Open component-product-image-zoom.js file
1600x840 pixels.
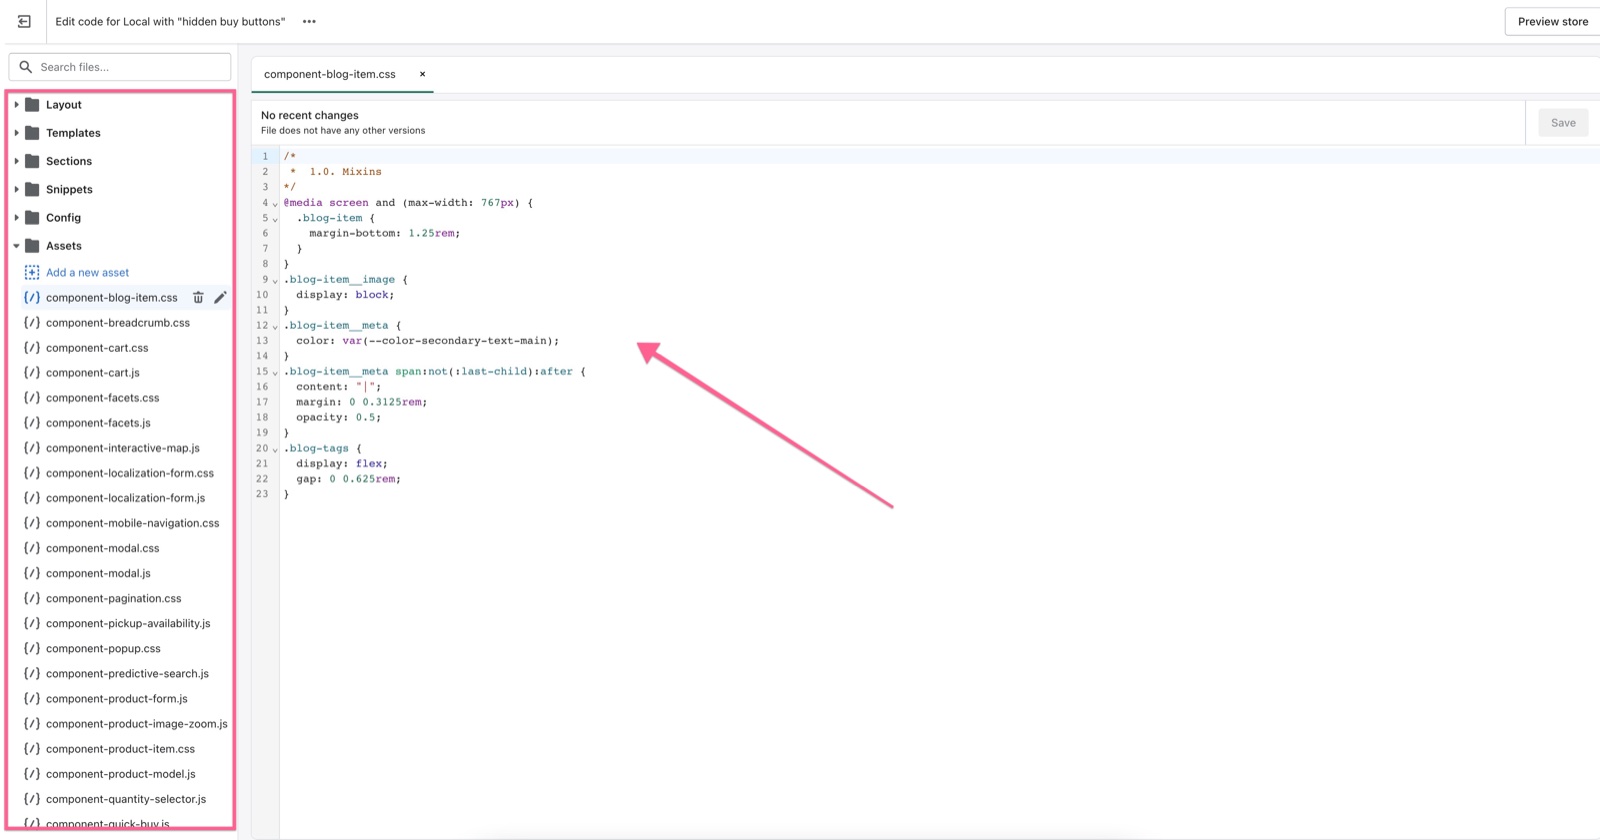click(136, 724)
